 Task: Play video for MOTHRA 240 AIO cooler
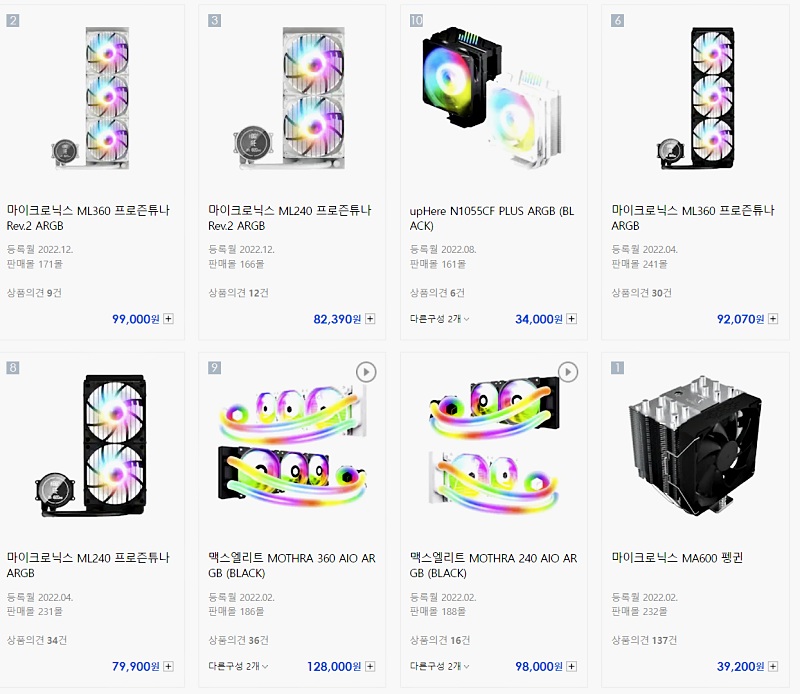(568, 372)
